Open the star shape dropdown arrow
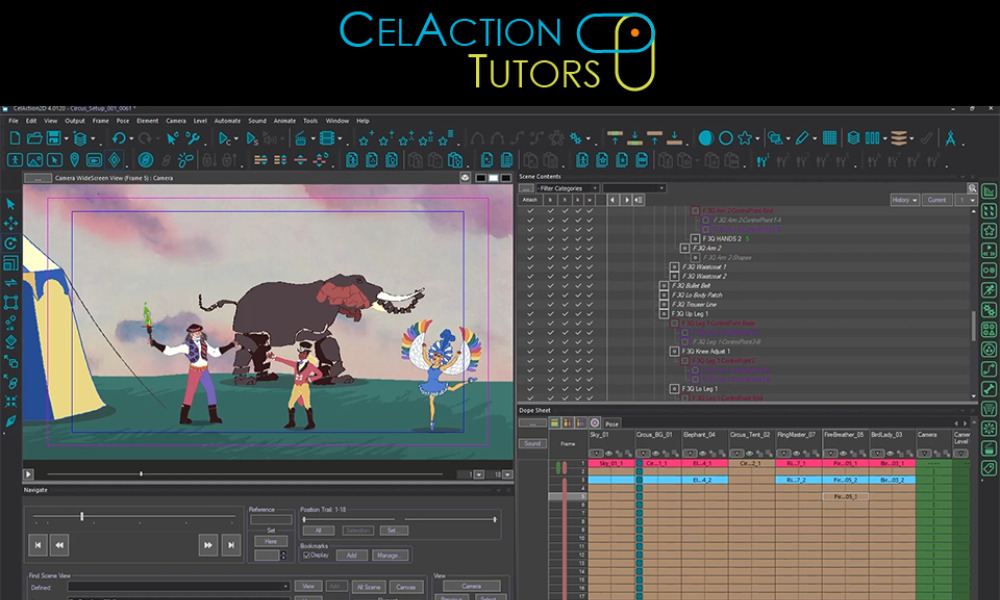This screenshot has width=1000, height=600. coord(757,138)
